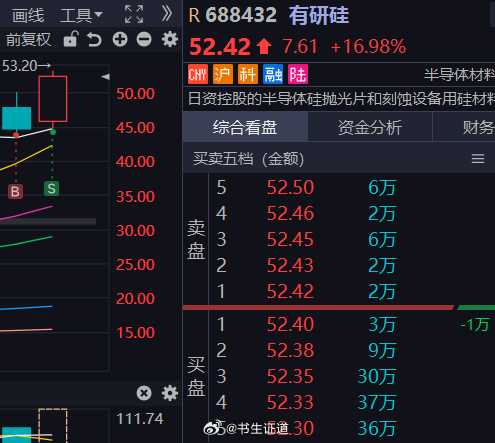Open lower indicator panel settings gear
495x443 pixels.
[170, 393]
